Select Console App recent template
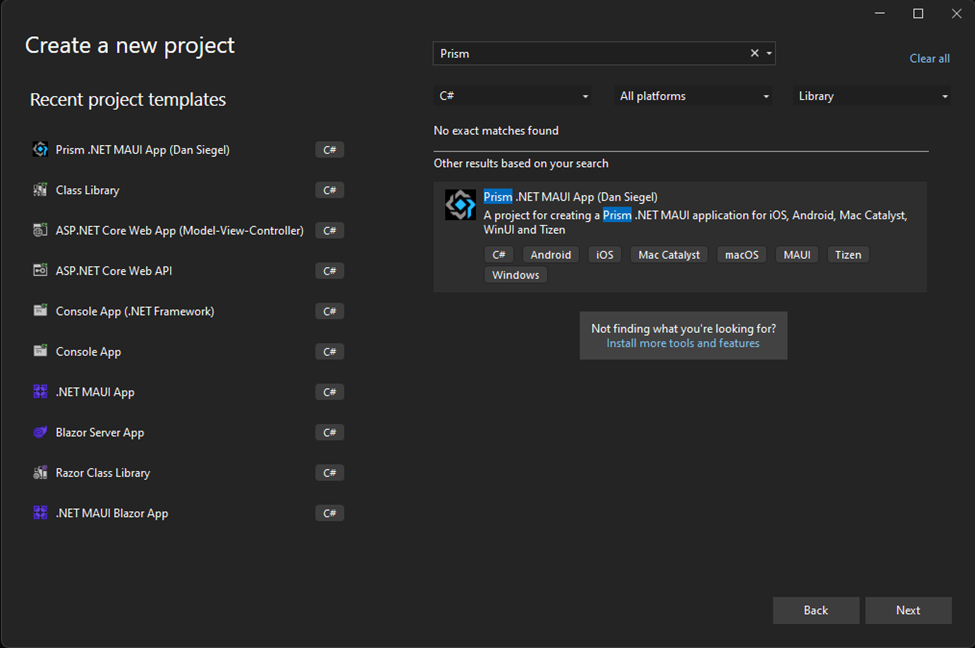This screenshot has height=648, width=975. pos(188,351)
